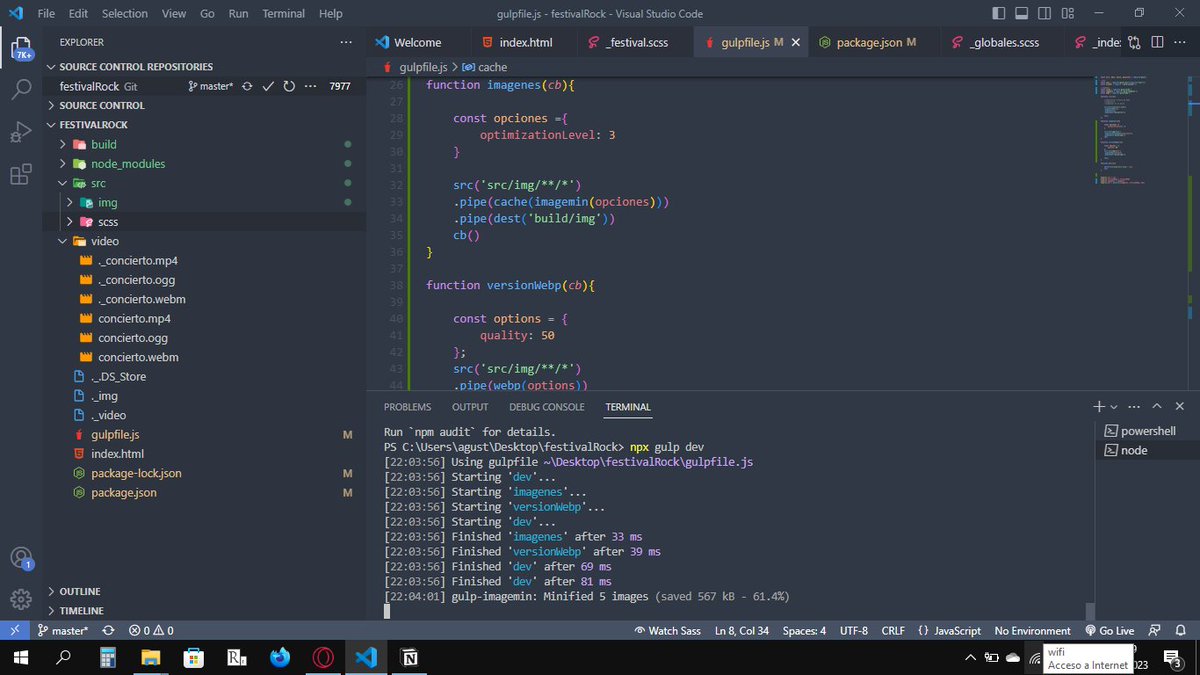Click Explorer views and more actions ellipsis
1200x675 pixels.
pyautogui.click(x=346, y=42)
